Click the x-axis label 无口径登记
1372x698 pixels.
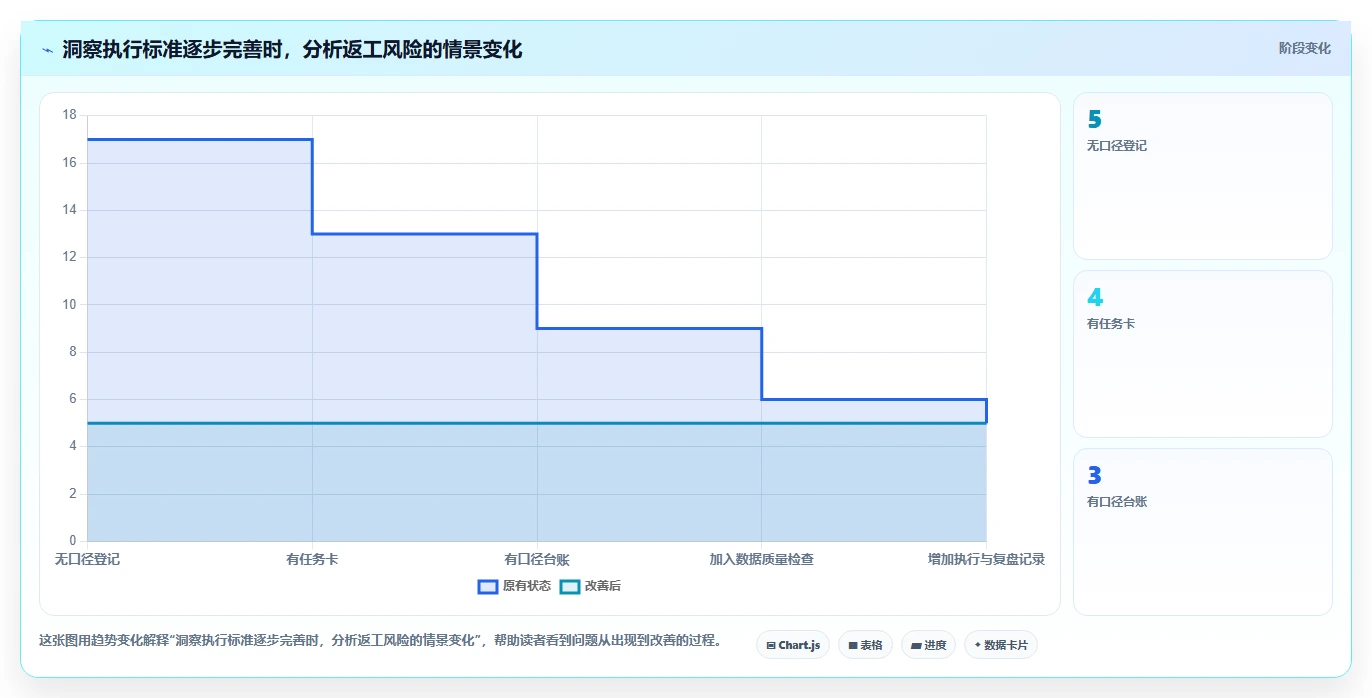[87, 559]
